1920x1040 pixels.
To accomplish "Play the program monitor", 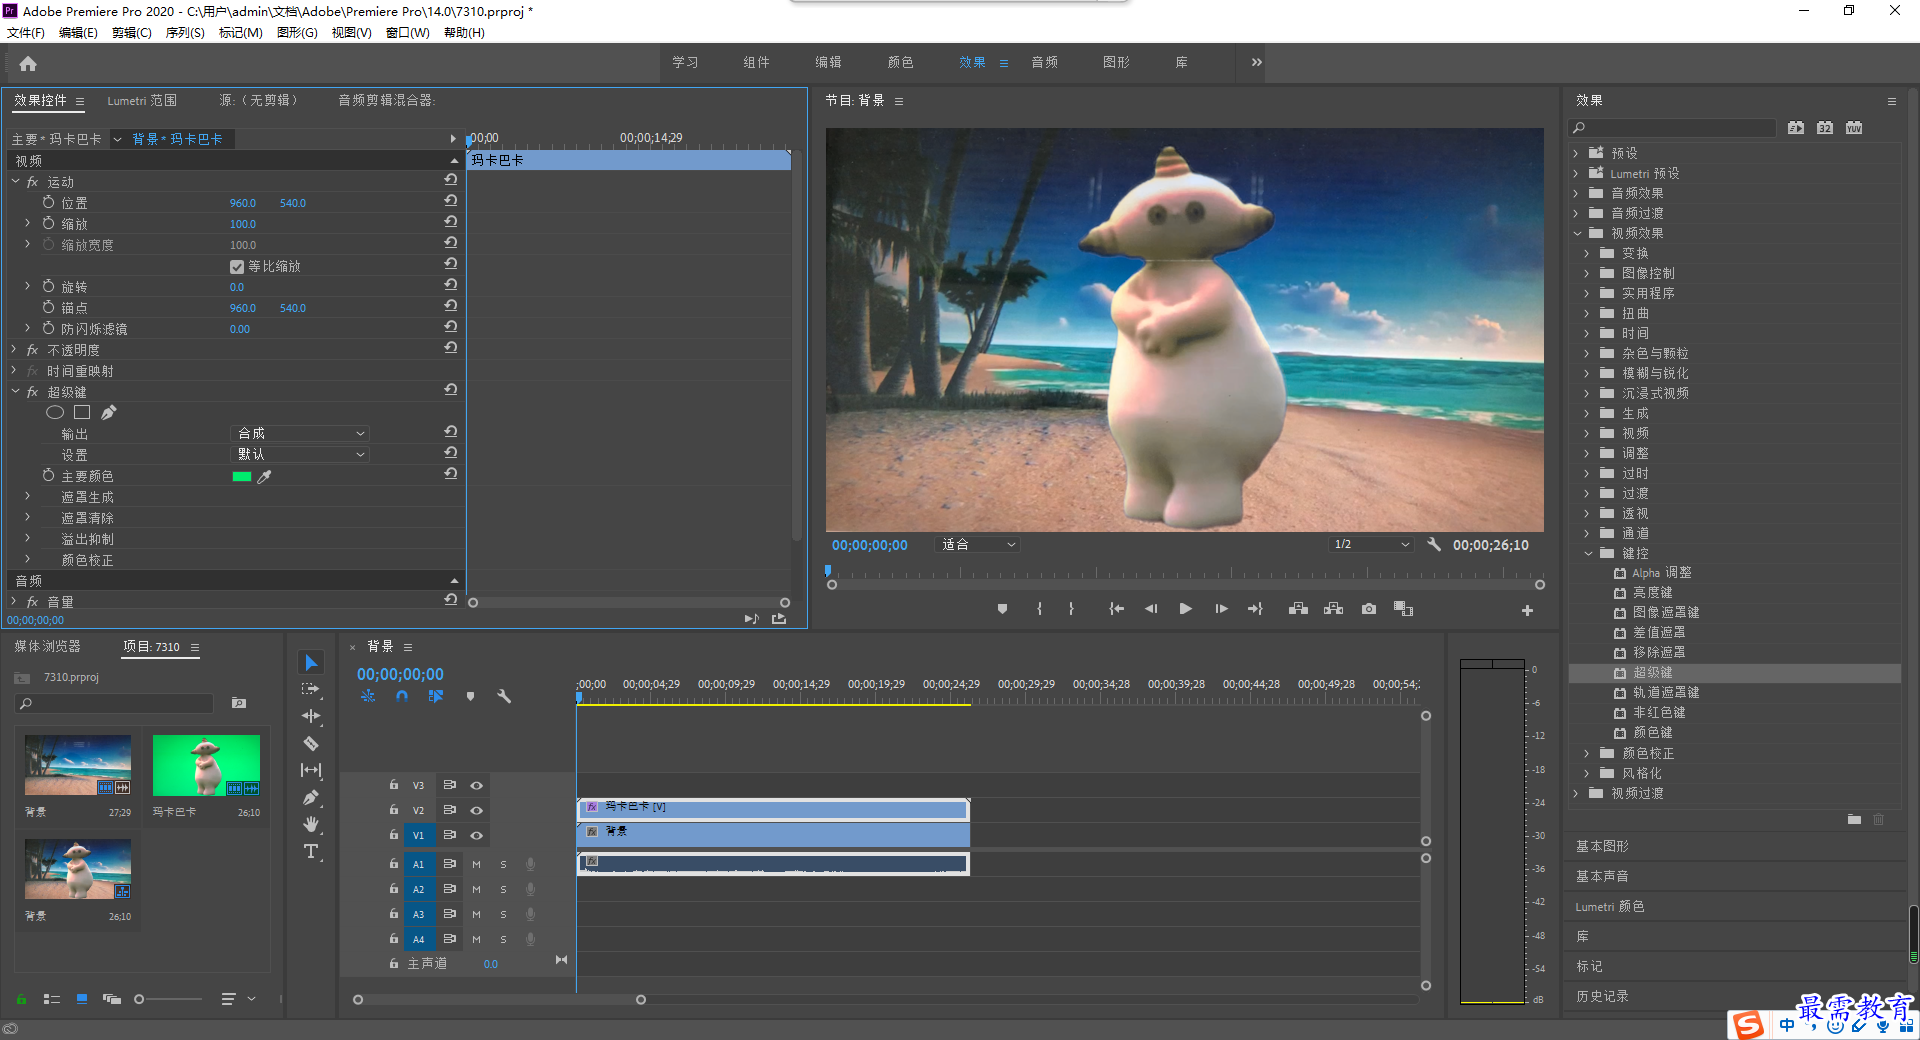I will click(x=1185, y=609).
